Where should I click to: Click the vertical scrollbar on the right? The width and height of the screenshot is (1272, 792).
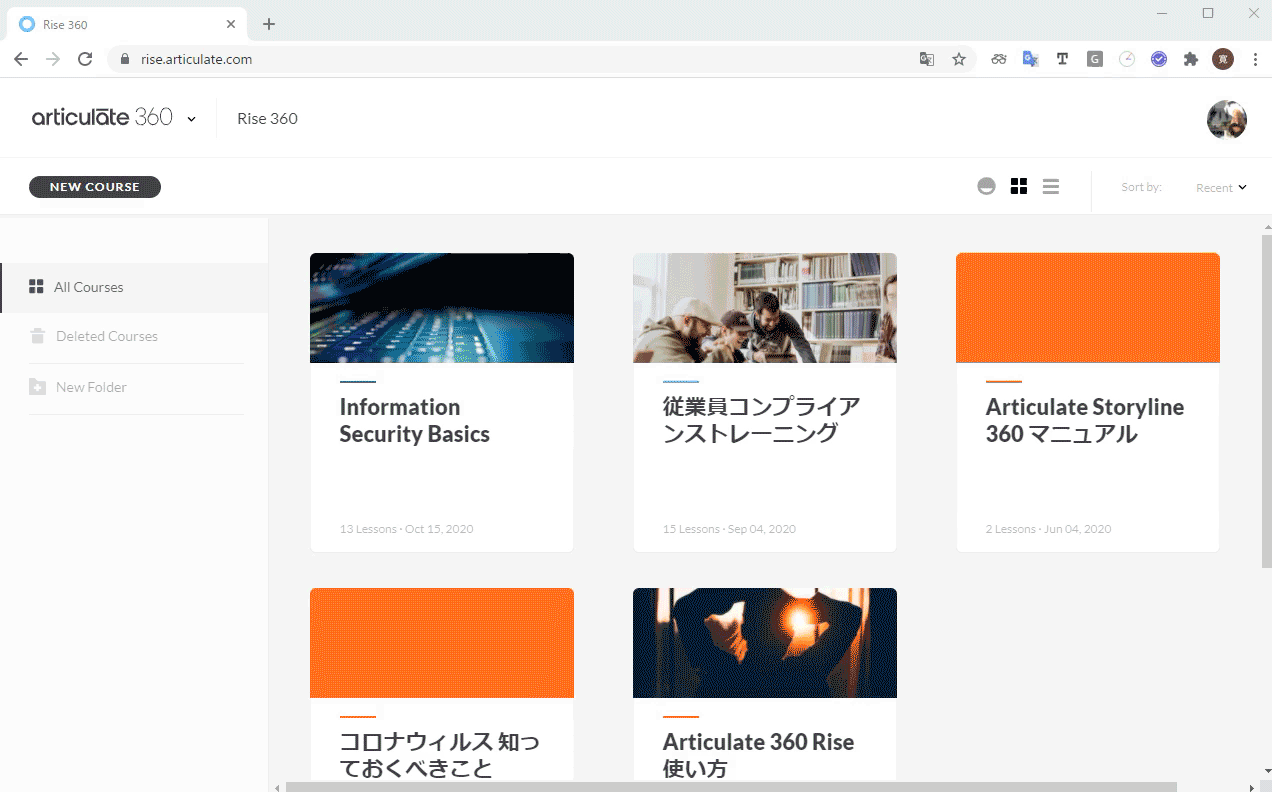(x=1266, y=400)
